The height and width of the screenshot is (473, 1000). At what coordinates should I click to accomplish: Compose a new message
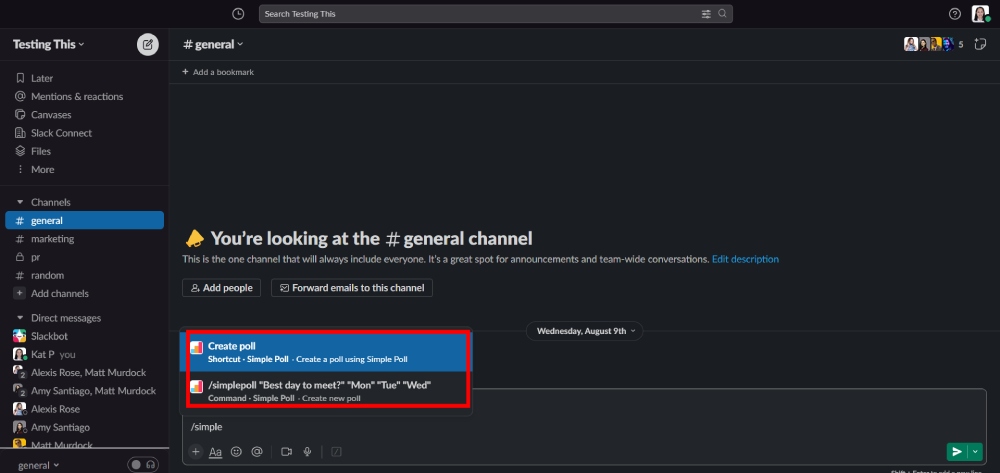148,45
